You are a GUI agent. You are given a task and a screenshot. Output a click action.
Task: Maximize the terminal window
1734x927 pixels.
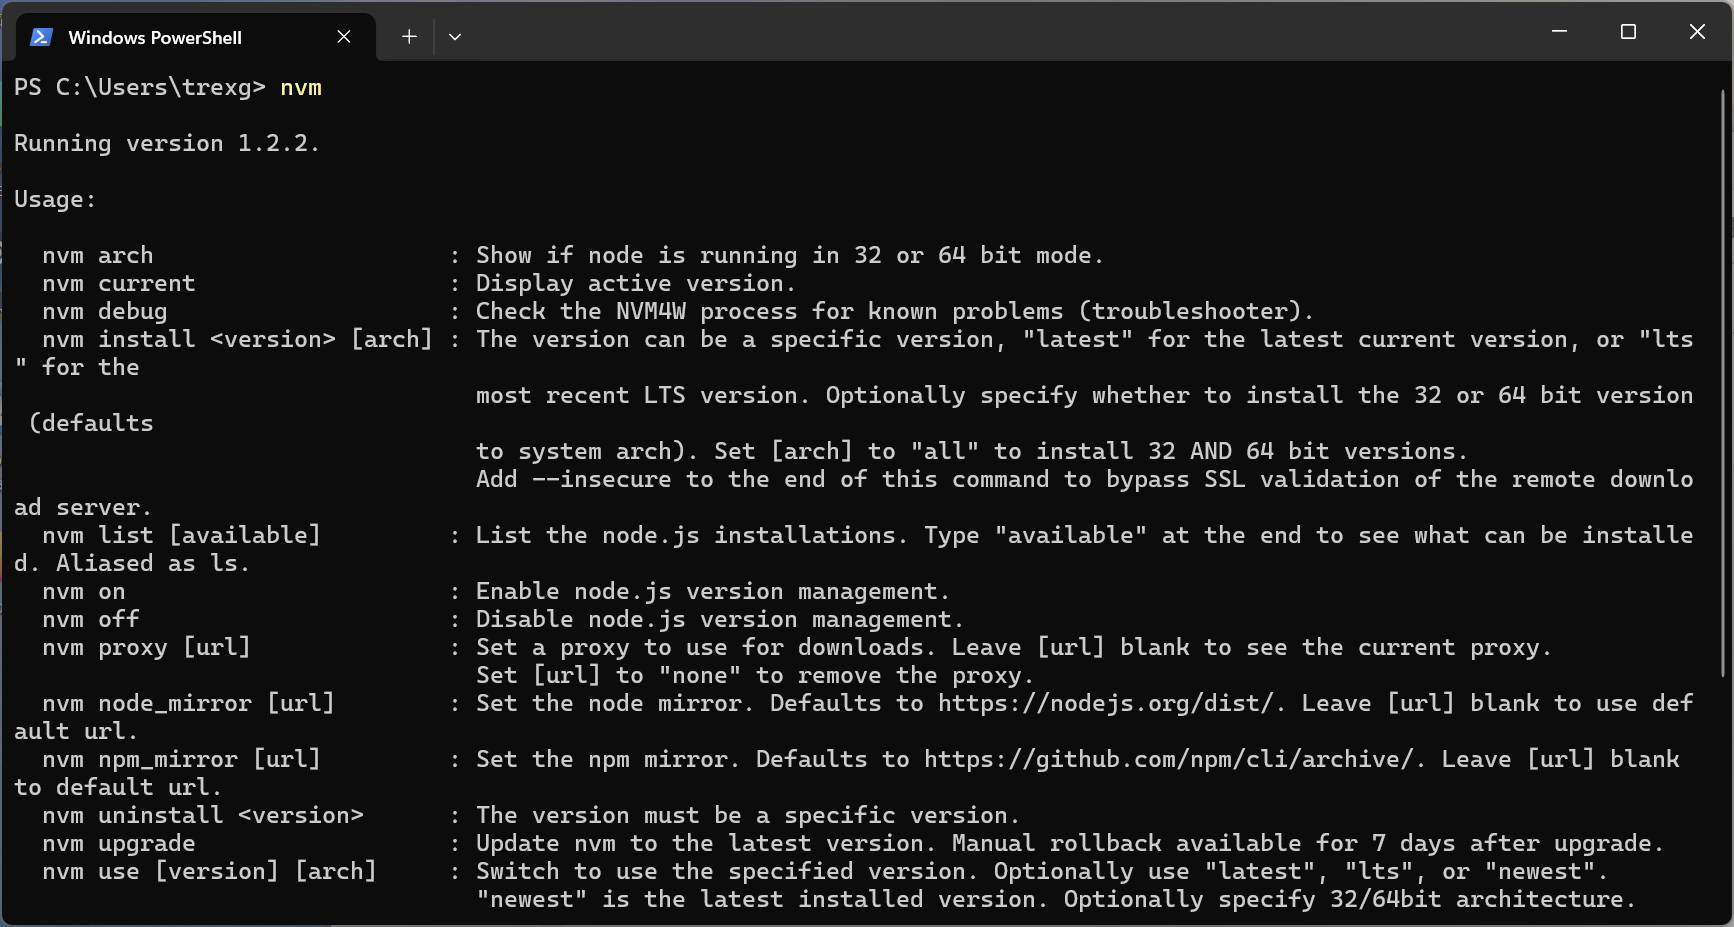1628,32
